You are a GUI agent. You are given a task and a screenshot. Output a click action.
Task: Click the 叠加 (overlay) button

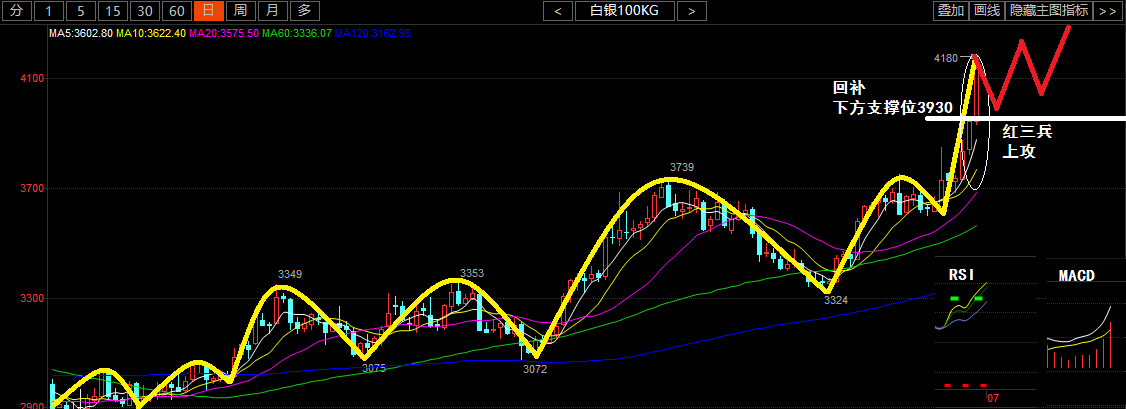[x=950, y=11]
